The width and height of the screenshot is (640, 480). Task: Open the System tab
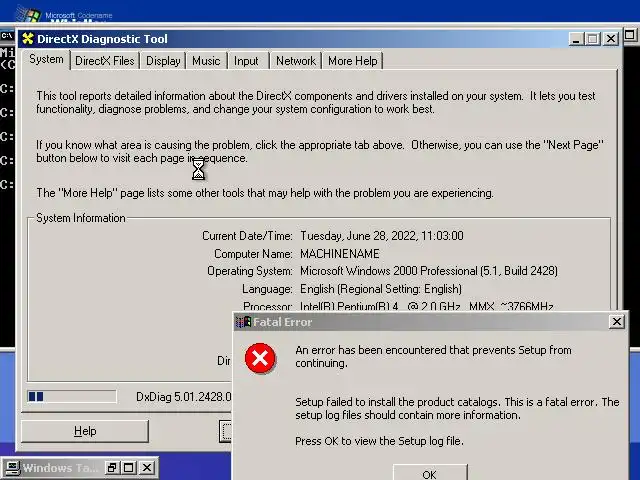tap(46, 60)
